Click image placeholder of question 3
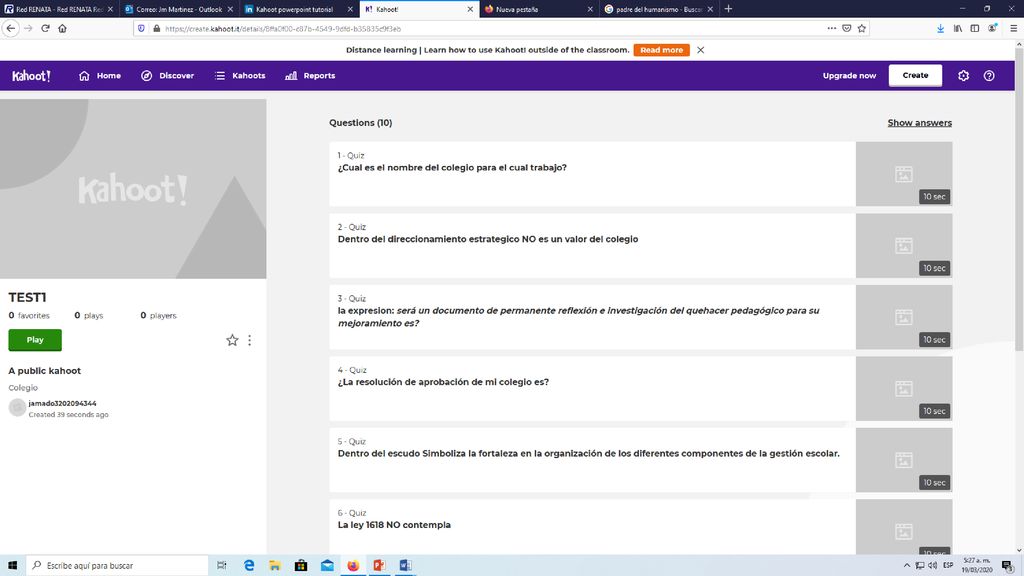The image size is (1024, 576). [904, 317]
